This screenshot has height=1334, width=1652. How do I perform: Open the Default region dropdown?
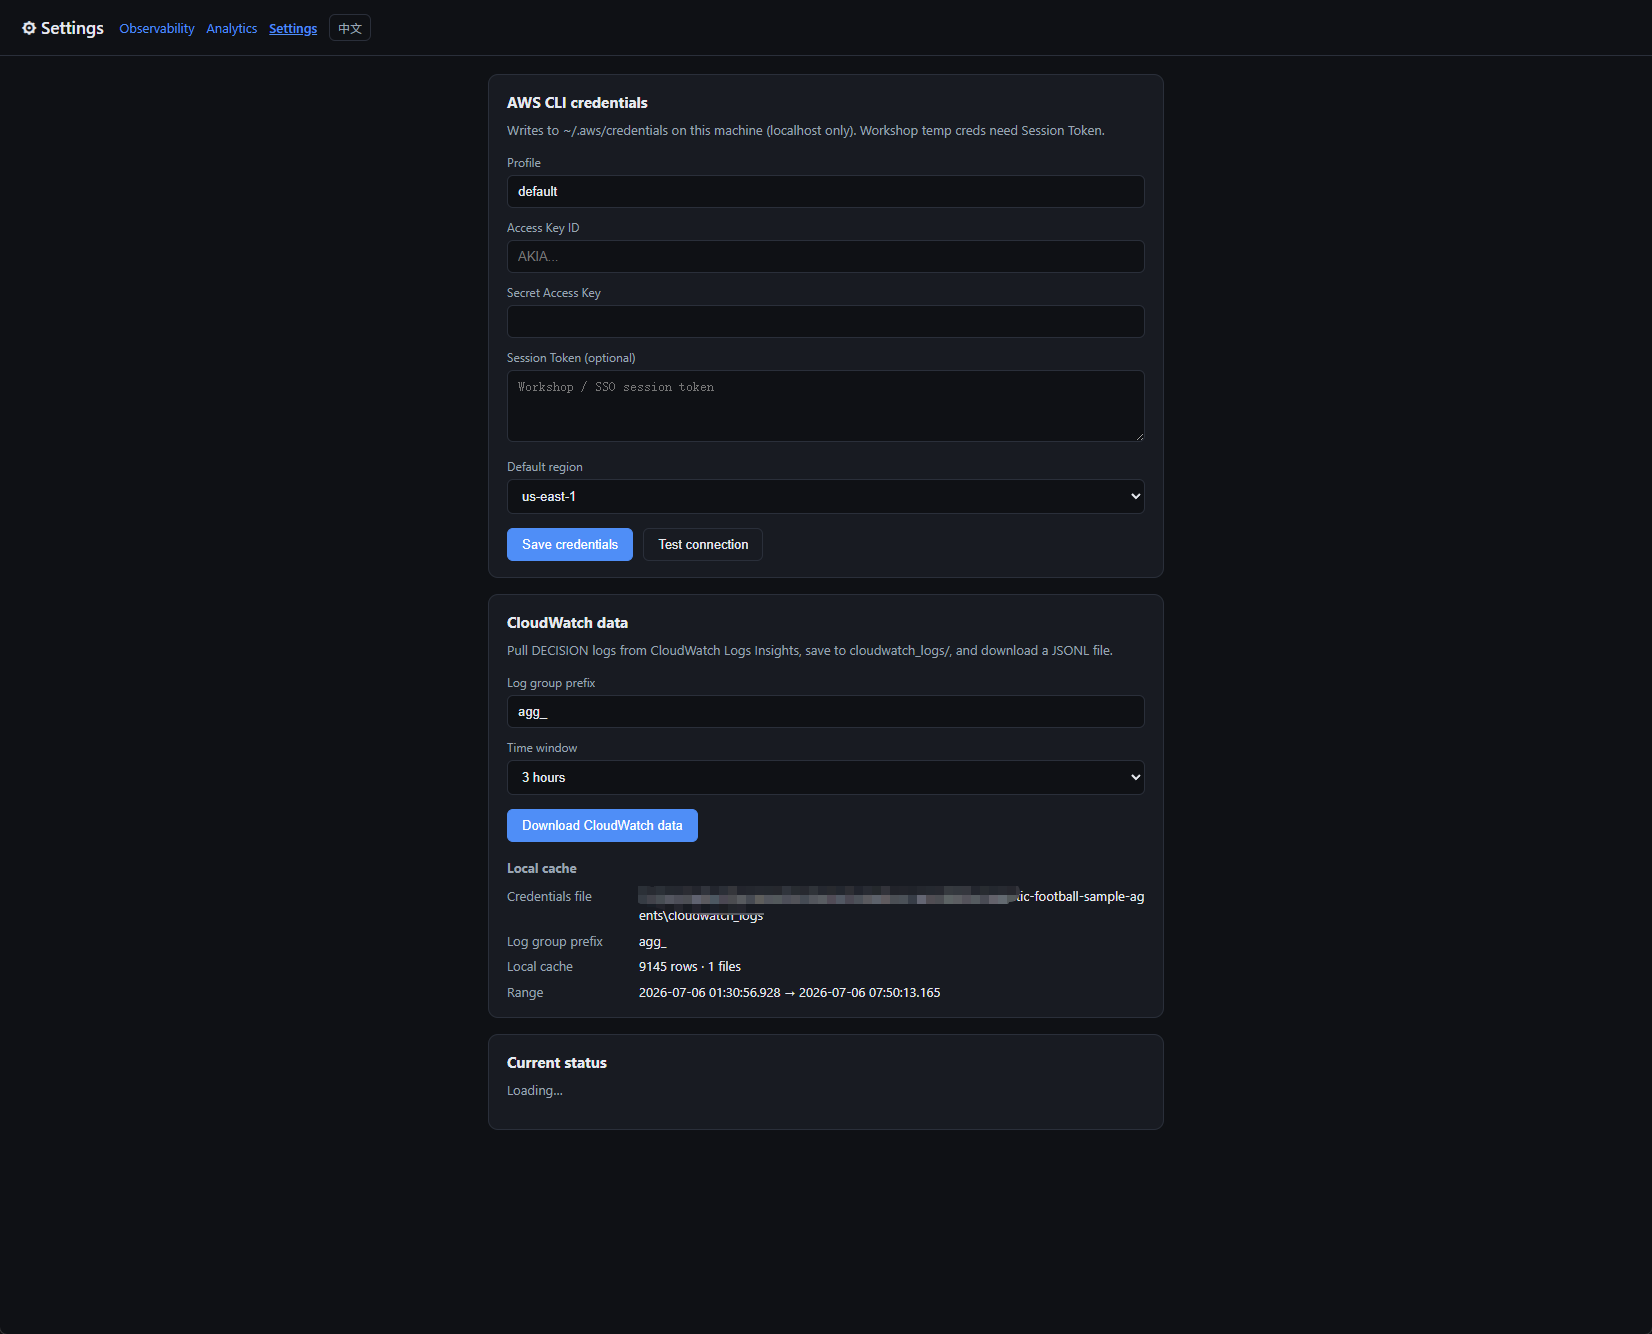tap(826, 497)
